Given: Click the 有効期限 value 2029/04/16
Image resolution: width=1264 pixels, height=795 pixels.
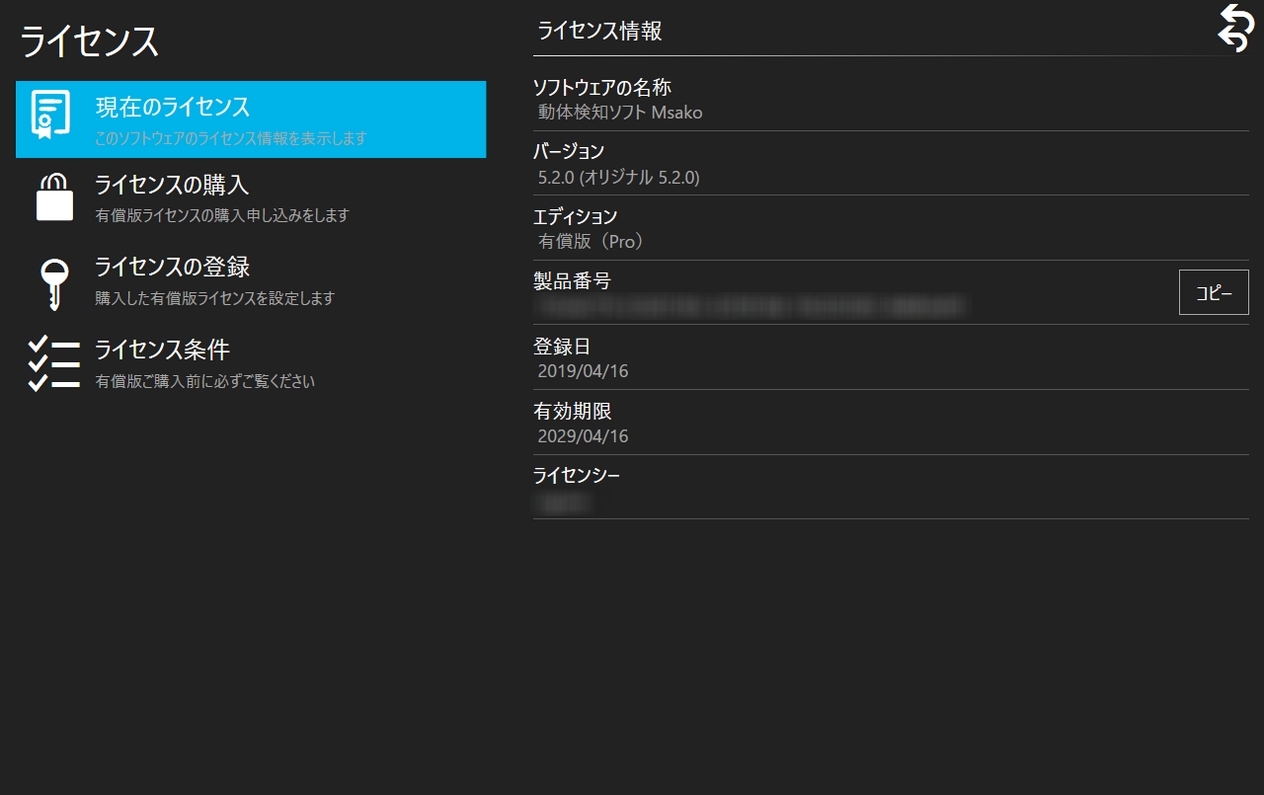Looking at the screenshot, I should (x=583, y=437).
